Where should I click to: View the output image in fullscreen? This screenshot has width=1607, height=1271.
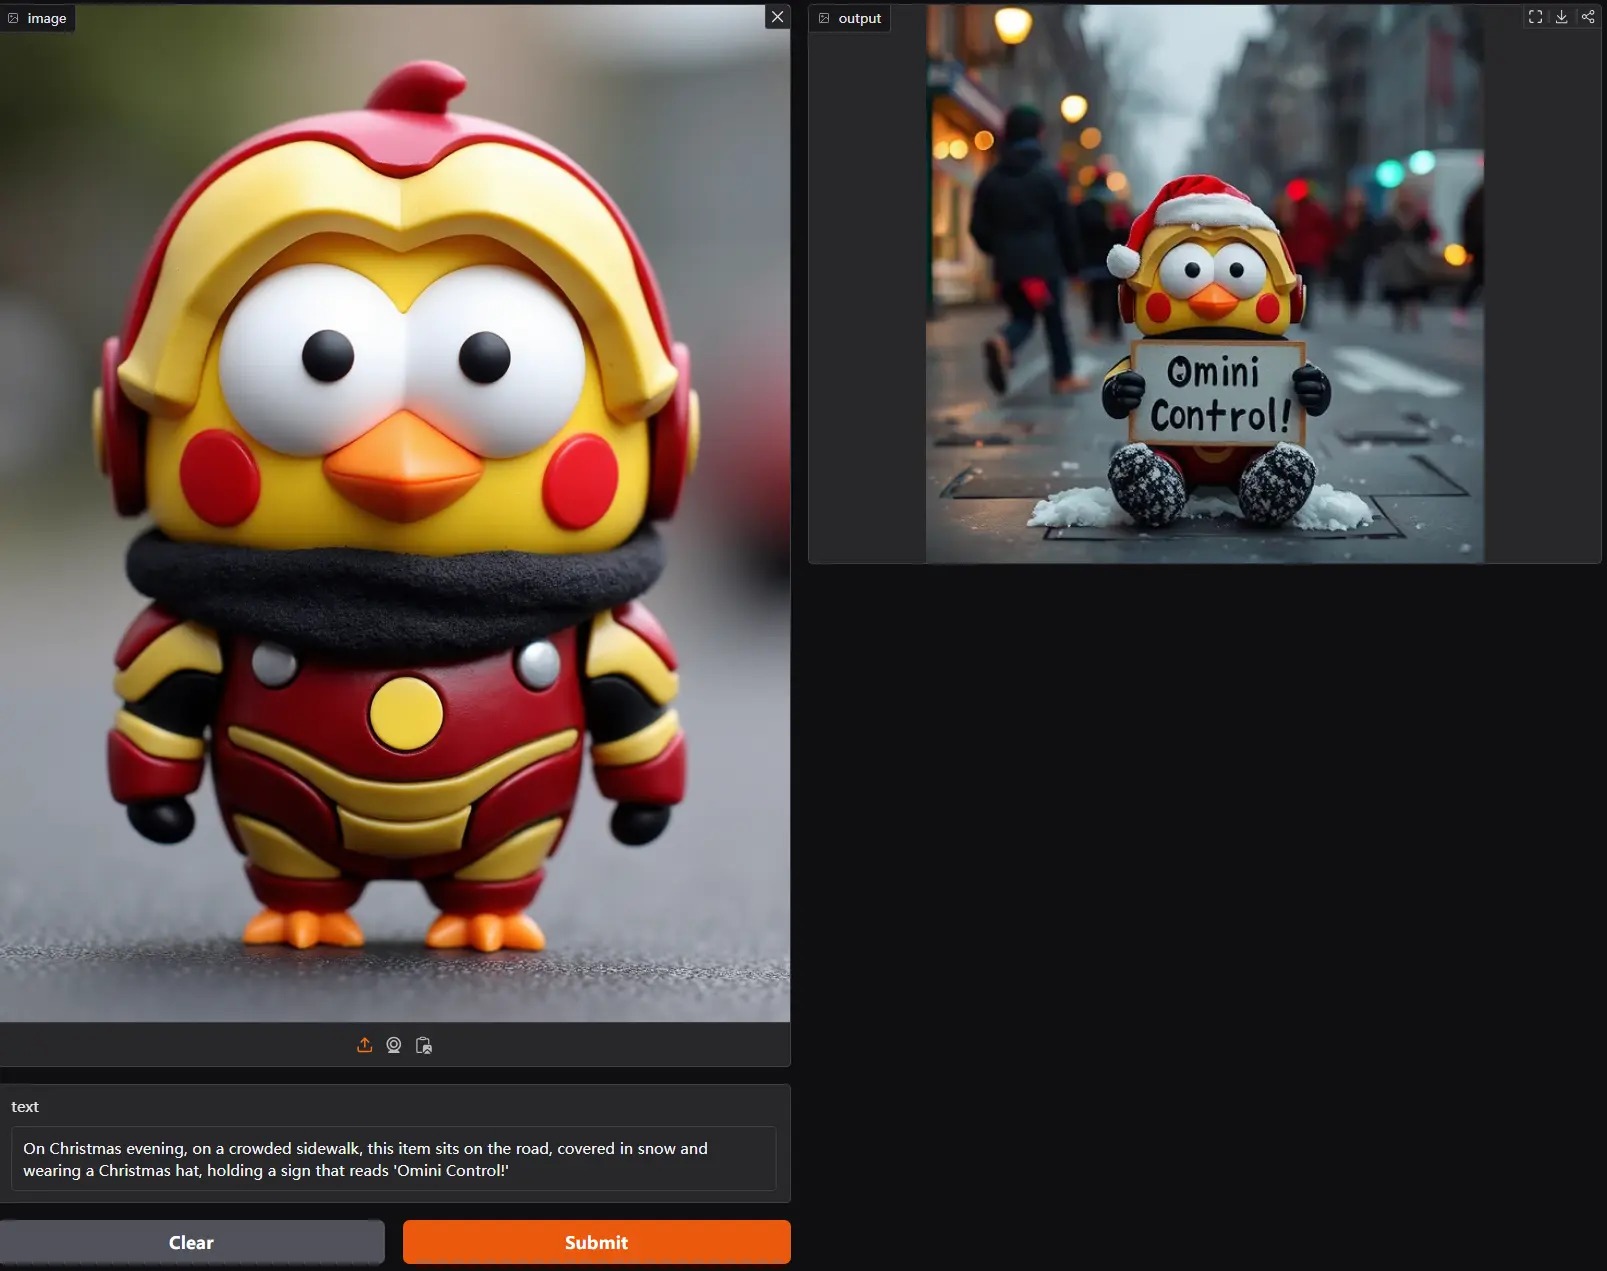(1535, 17)
